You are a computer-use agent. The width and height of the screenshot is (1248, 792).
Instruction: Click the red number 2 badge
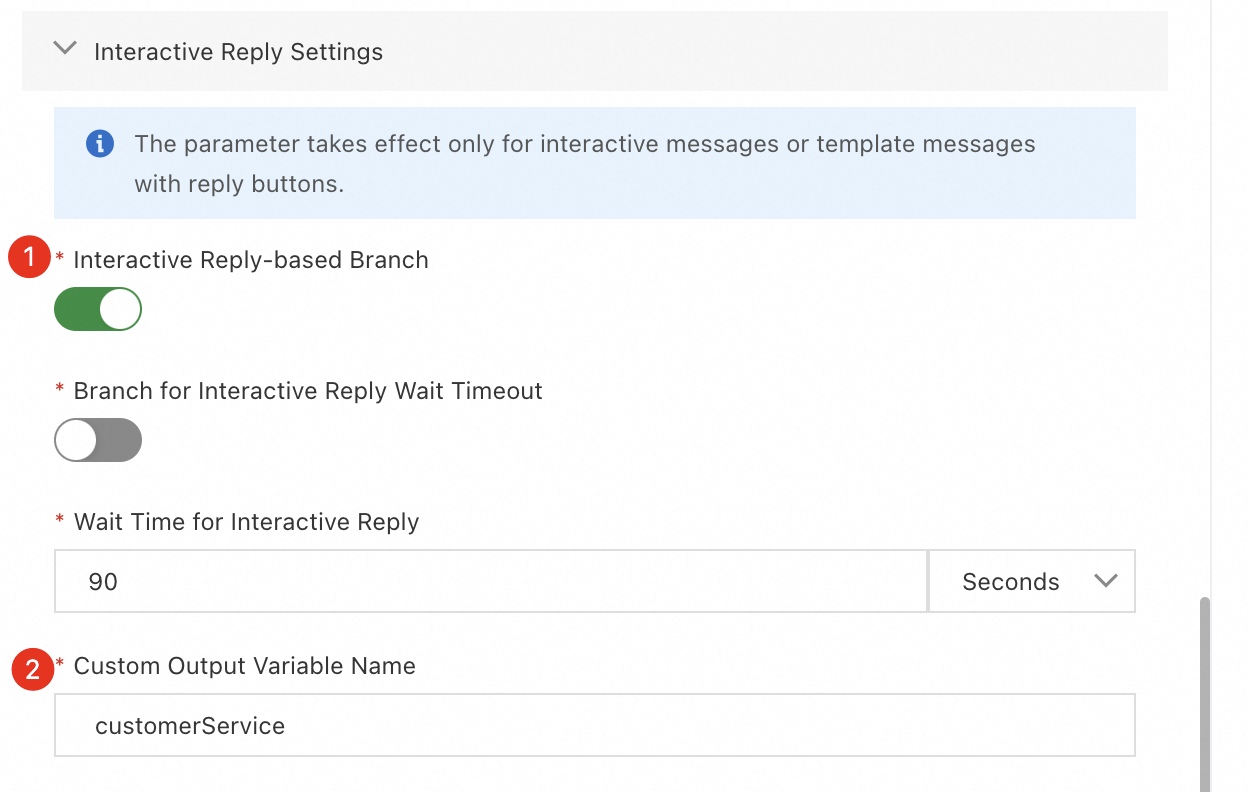tap(32, 669)
